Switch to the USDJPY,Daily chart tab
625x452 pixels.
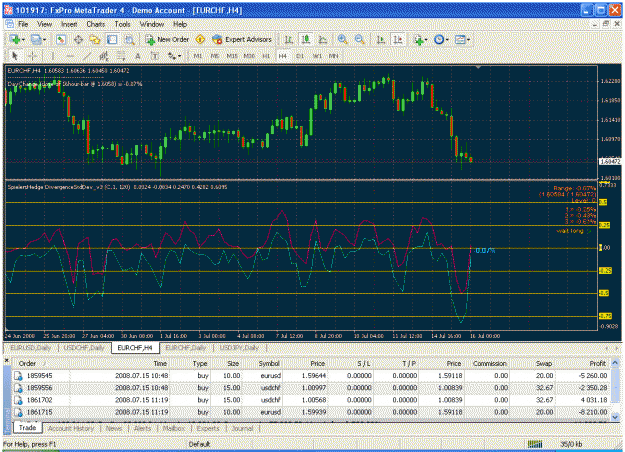click(239, 348)
